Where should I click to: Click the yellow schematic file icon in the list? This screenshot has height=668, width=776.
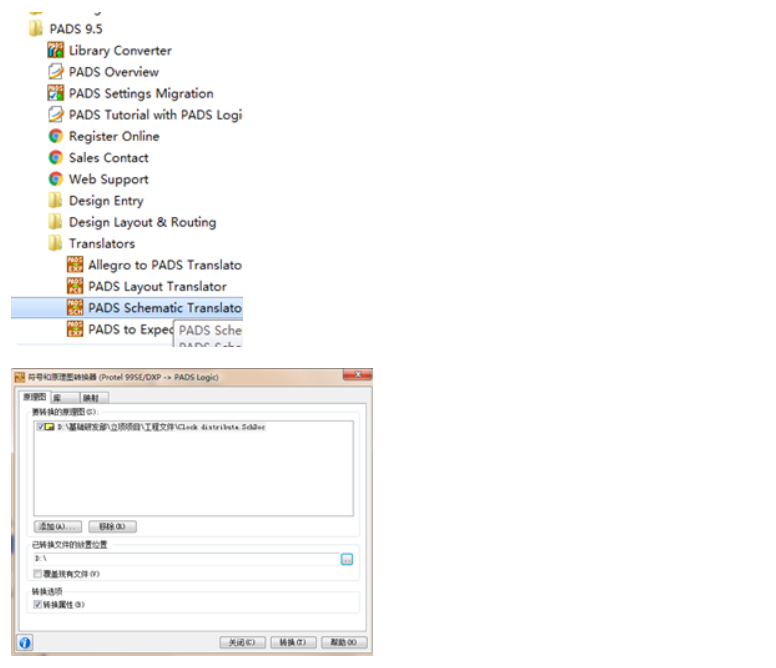click(x=49, y=427)
